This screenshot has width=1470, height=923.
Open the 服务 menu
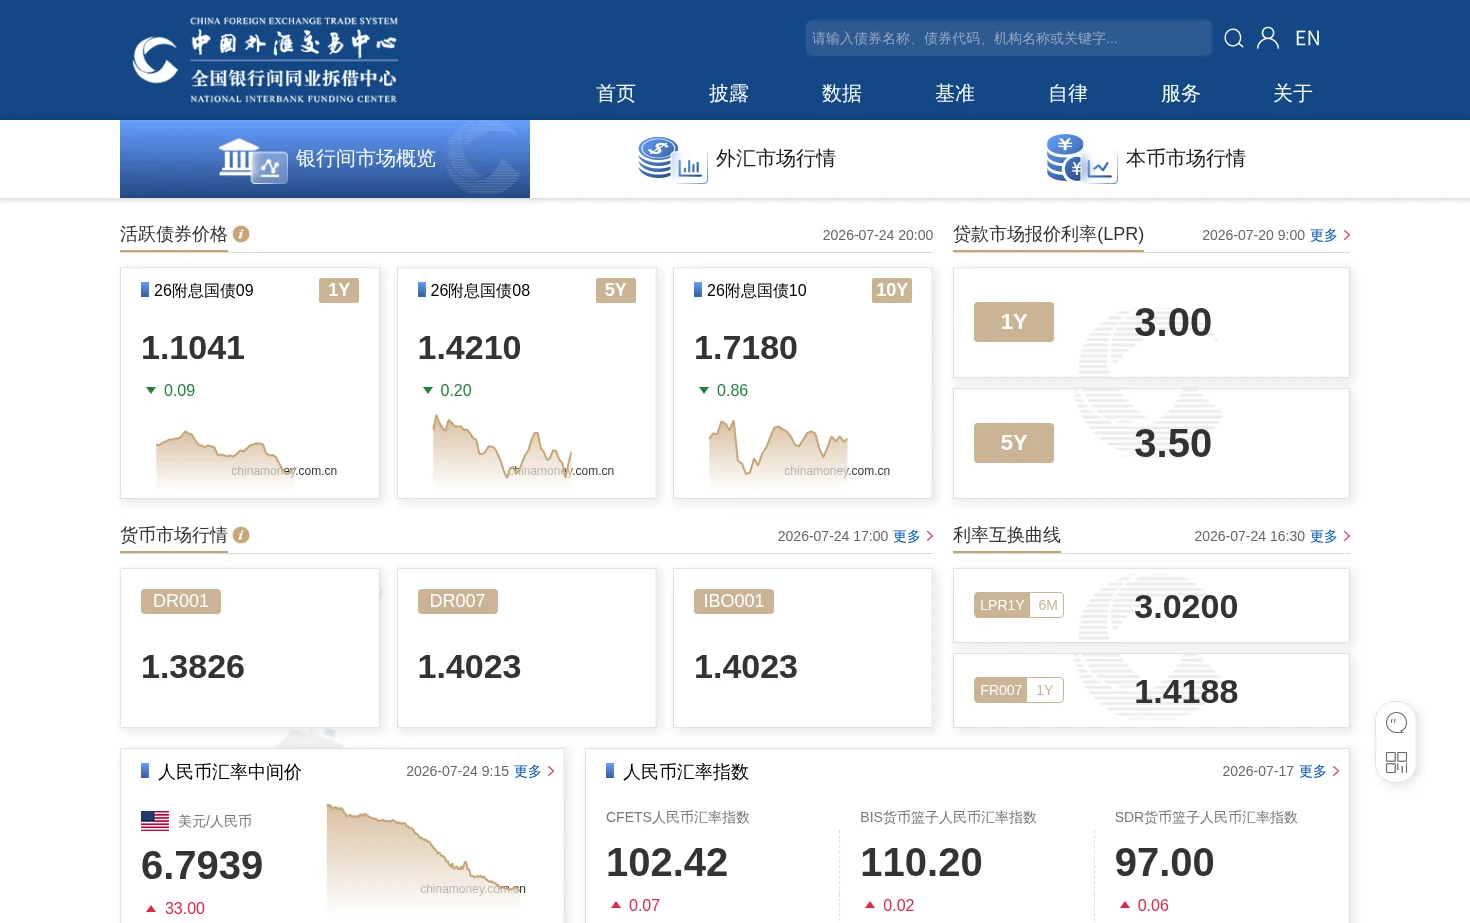pos(1180,93)
